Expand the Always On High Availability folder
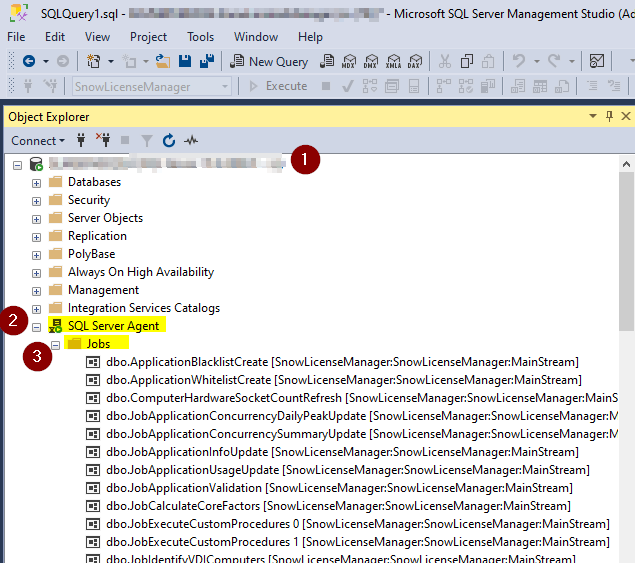 pos(36,273)
